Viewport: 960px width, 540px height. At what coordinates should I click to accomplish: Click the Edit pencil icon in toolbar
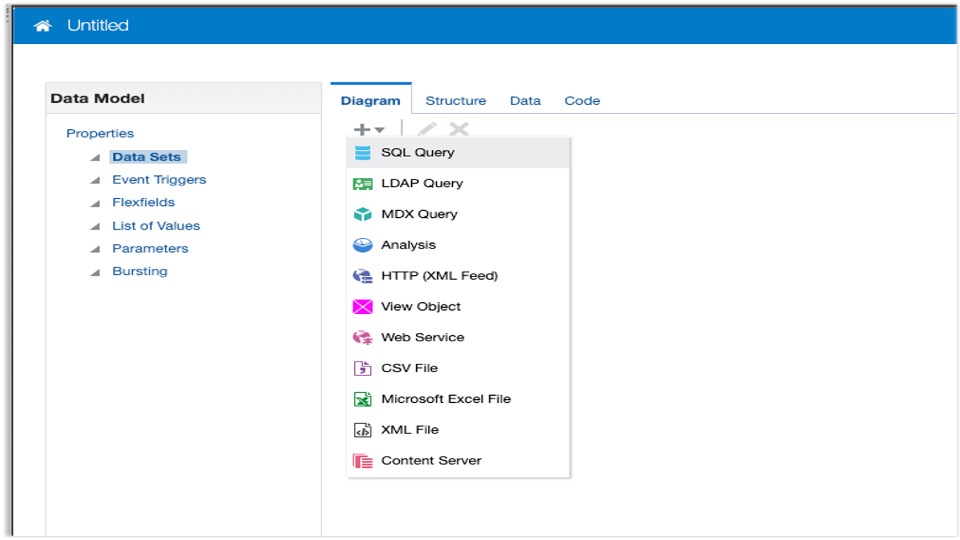(427, 129)
